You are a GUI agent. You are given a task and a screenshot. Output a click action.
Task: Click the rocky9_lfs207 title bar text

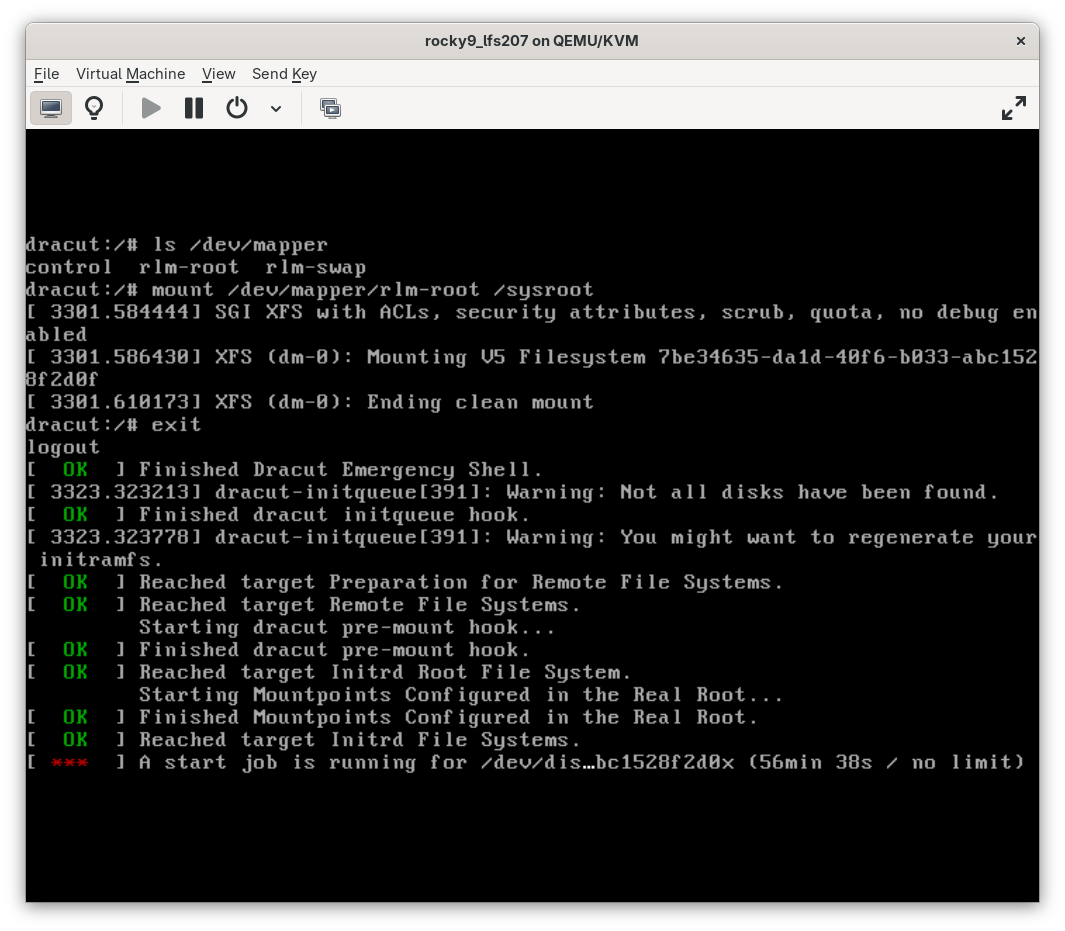pyautogui.click(x=531, y=41)
